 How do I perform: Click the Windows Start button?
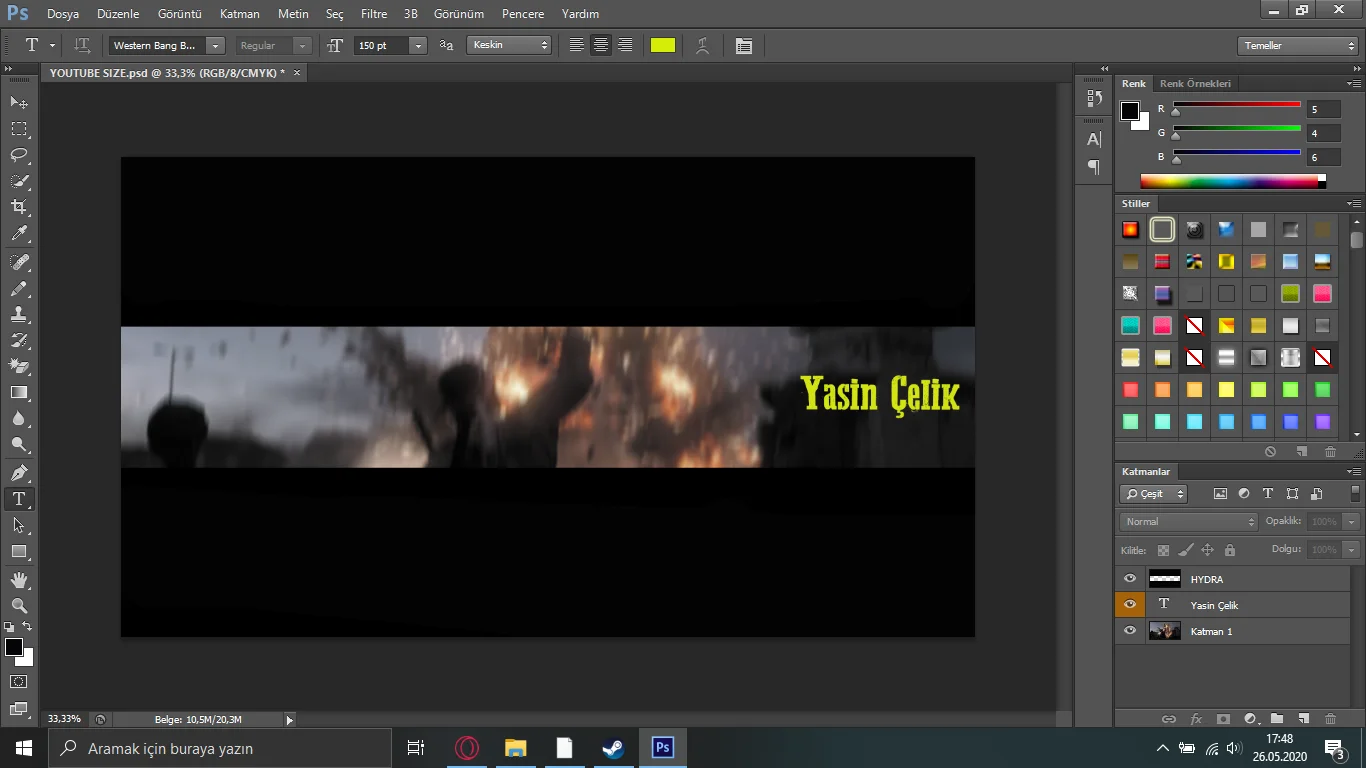coord(23,748)
